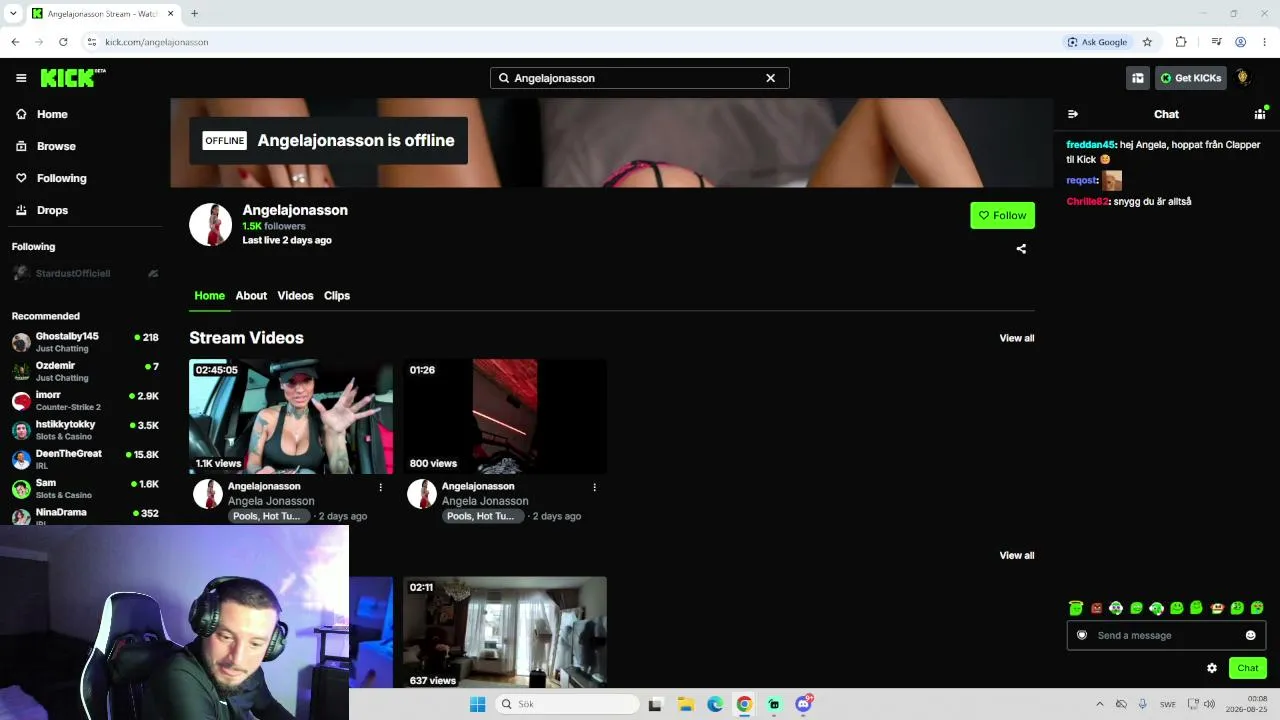Open the Drops sidebar item
The height and width of the screenshot is (720, 1280).
[42, 210]
